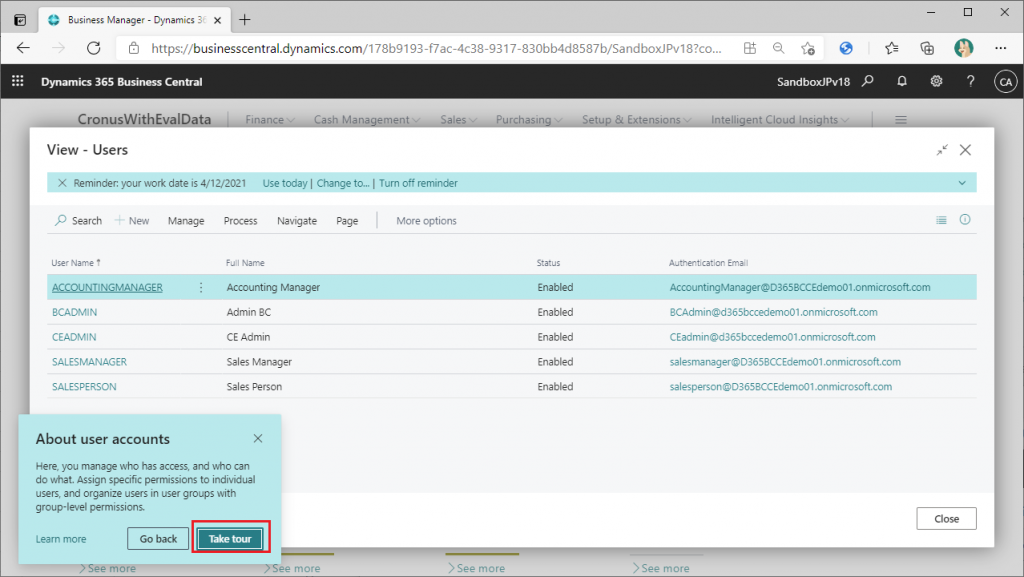The height and width of the screenshot is (577, 1024).
Task: Open the SALESMANAGER user record
Action: point(89,362)
